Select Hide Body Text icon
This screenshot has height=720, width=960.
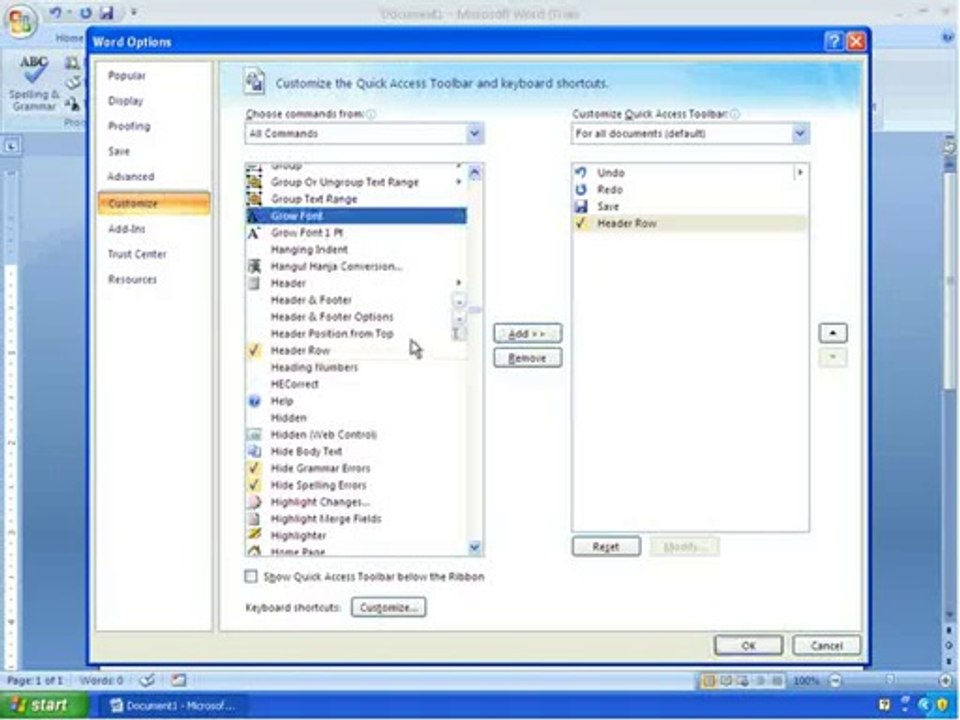[x=254, y=451]
